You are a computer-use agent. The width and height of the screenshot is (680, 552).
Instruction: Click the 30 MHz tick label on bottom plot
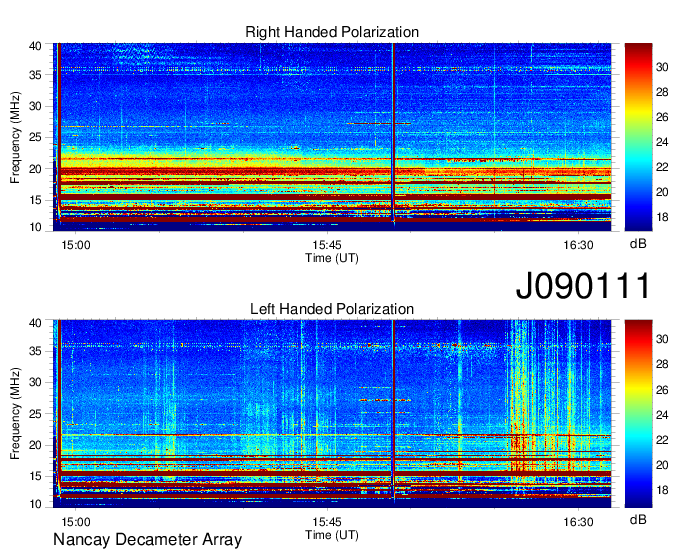(35, 382)
